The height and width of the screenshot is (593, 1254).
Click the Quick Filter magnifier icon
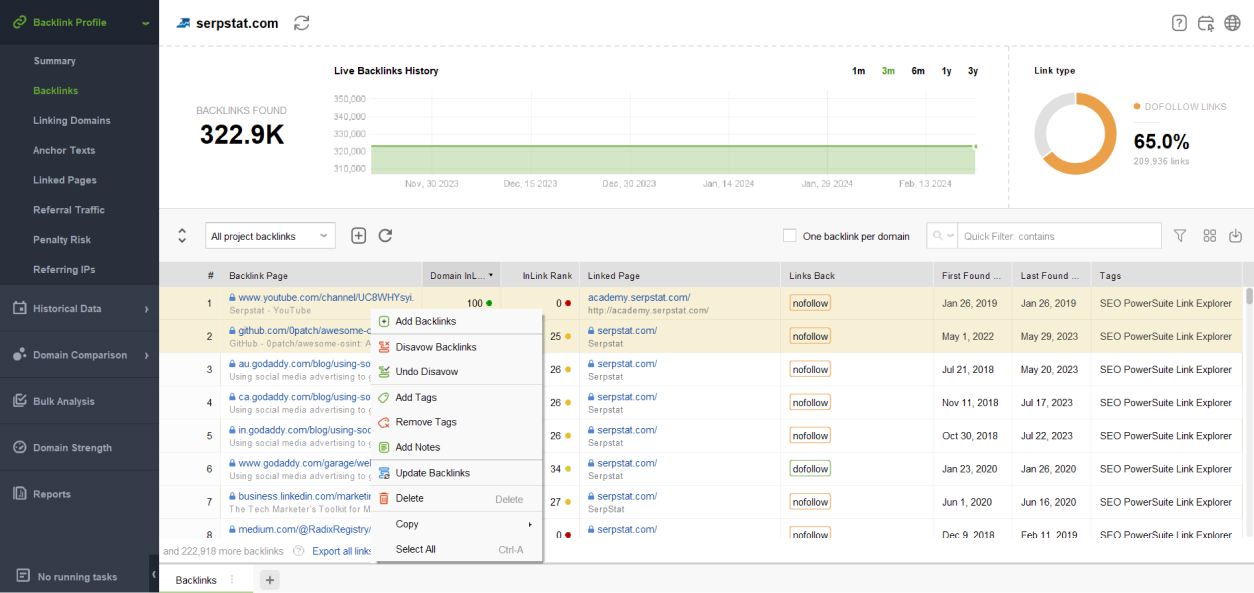(x=938, y=236)
